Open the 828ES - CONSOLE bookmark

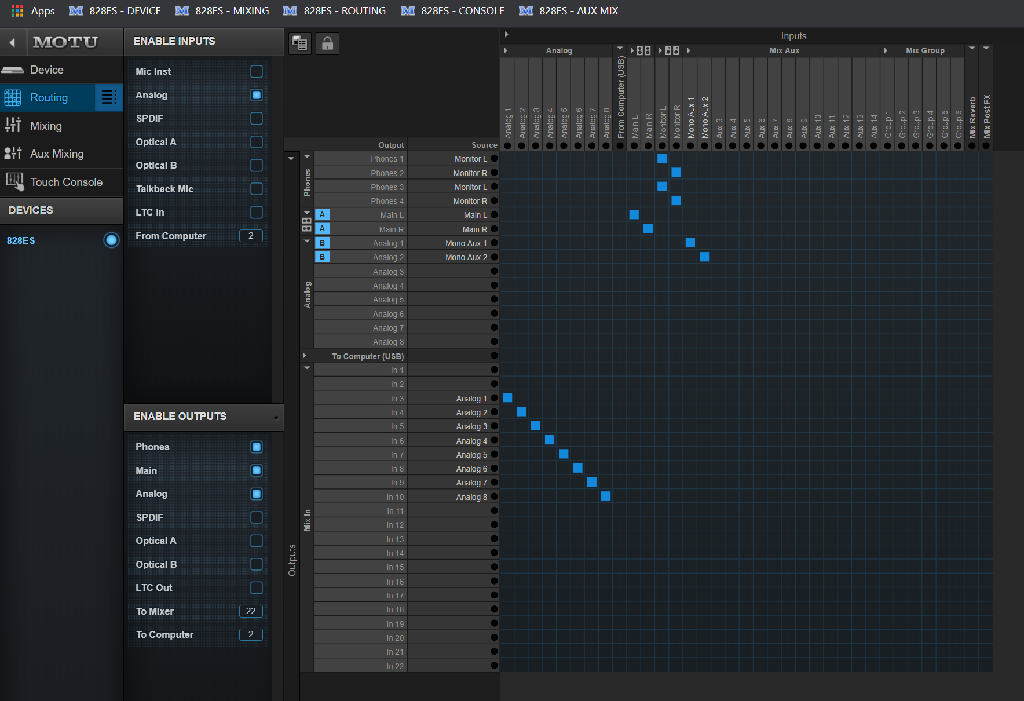pyautogui.click(x=453, y=10)
